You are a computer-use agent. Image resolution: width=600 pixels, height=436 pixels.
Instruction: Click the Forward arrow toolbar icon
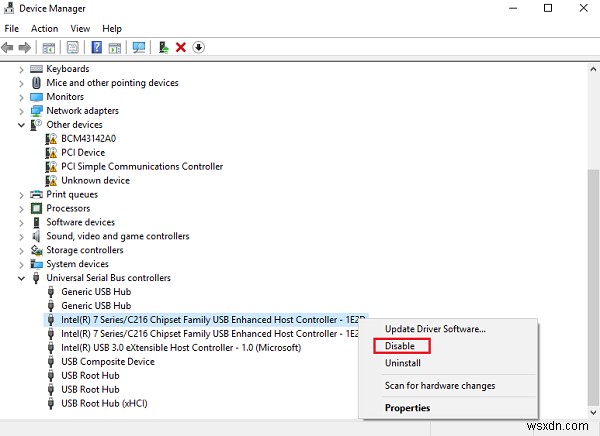click(x=25, y=47)
